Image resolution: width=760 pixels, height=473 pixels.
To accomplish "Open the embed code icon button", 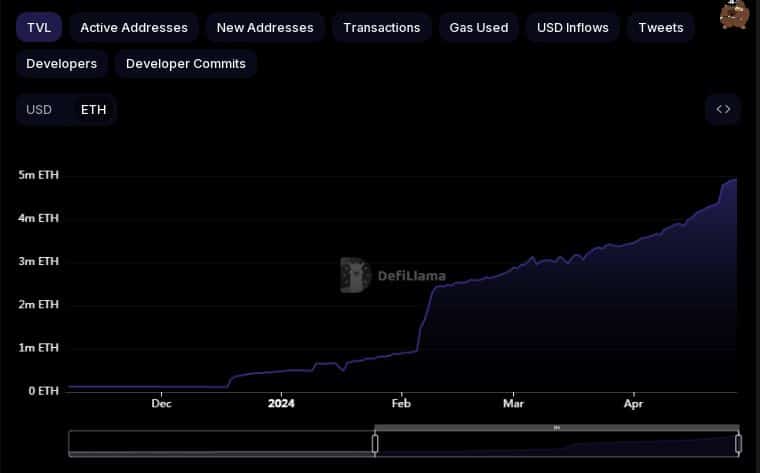I will [x=723, y=109].
